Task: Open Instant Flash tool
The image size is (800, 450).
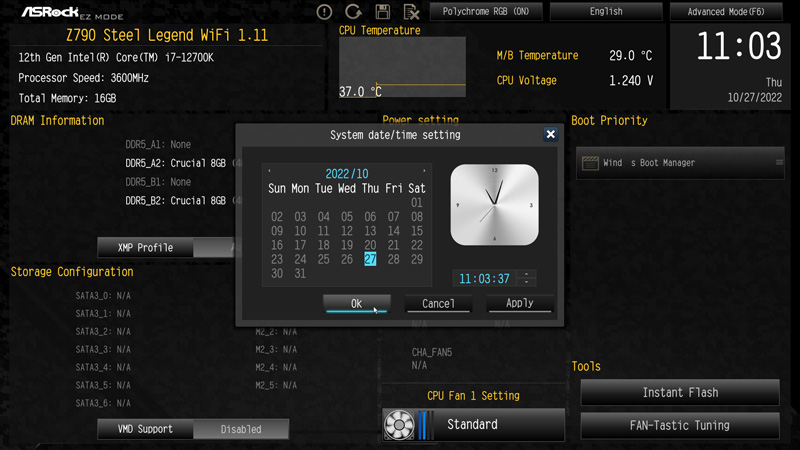Action: click(680, 392)
